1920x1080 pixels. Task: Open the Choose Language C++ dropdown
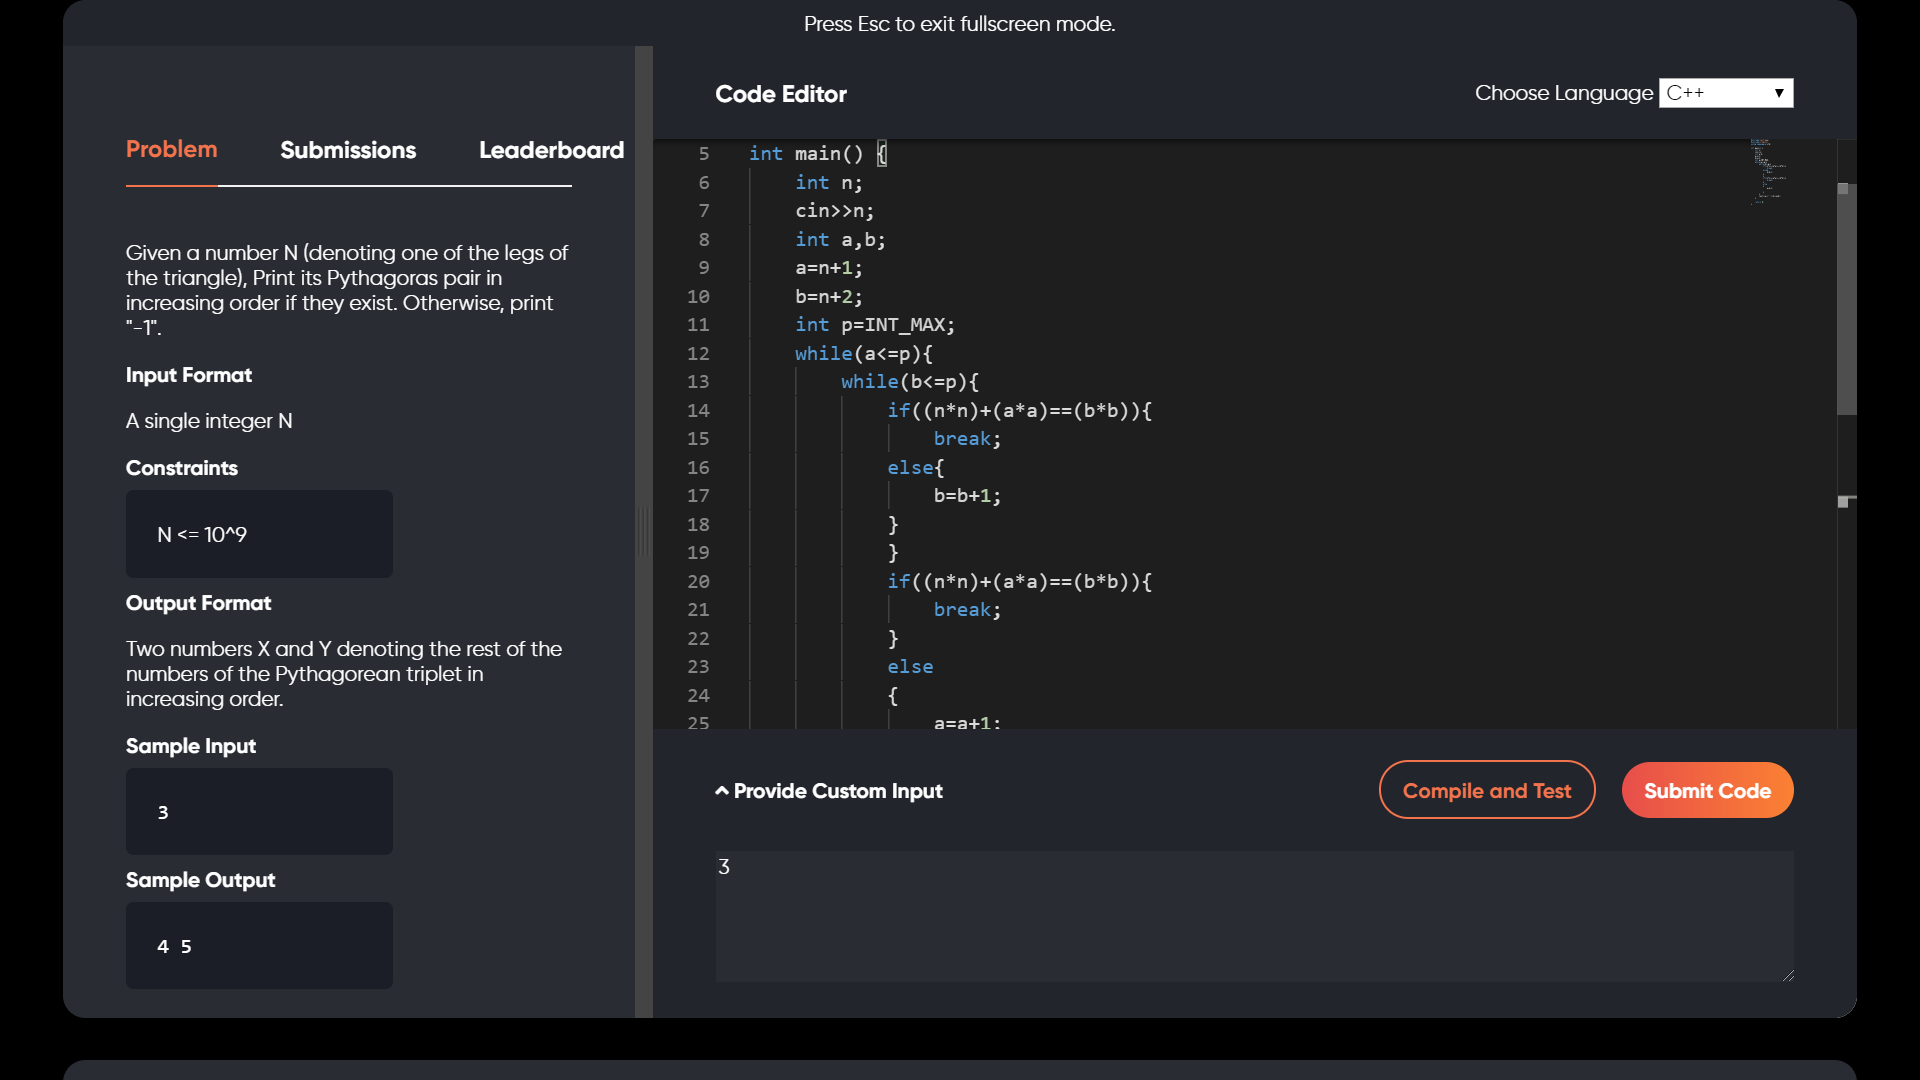pyautogui.click(x=1725, y=93)
